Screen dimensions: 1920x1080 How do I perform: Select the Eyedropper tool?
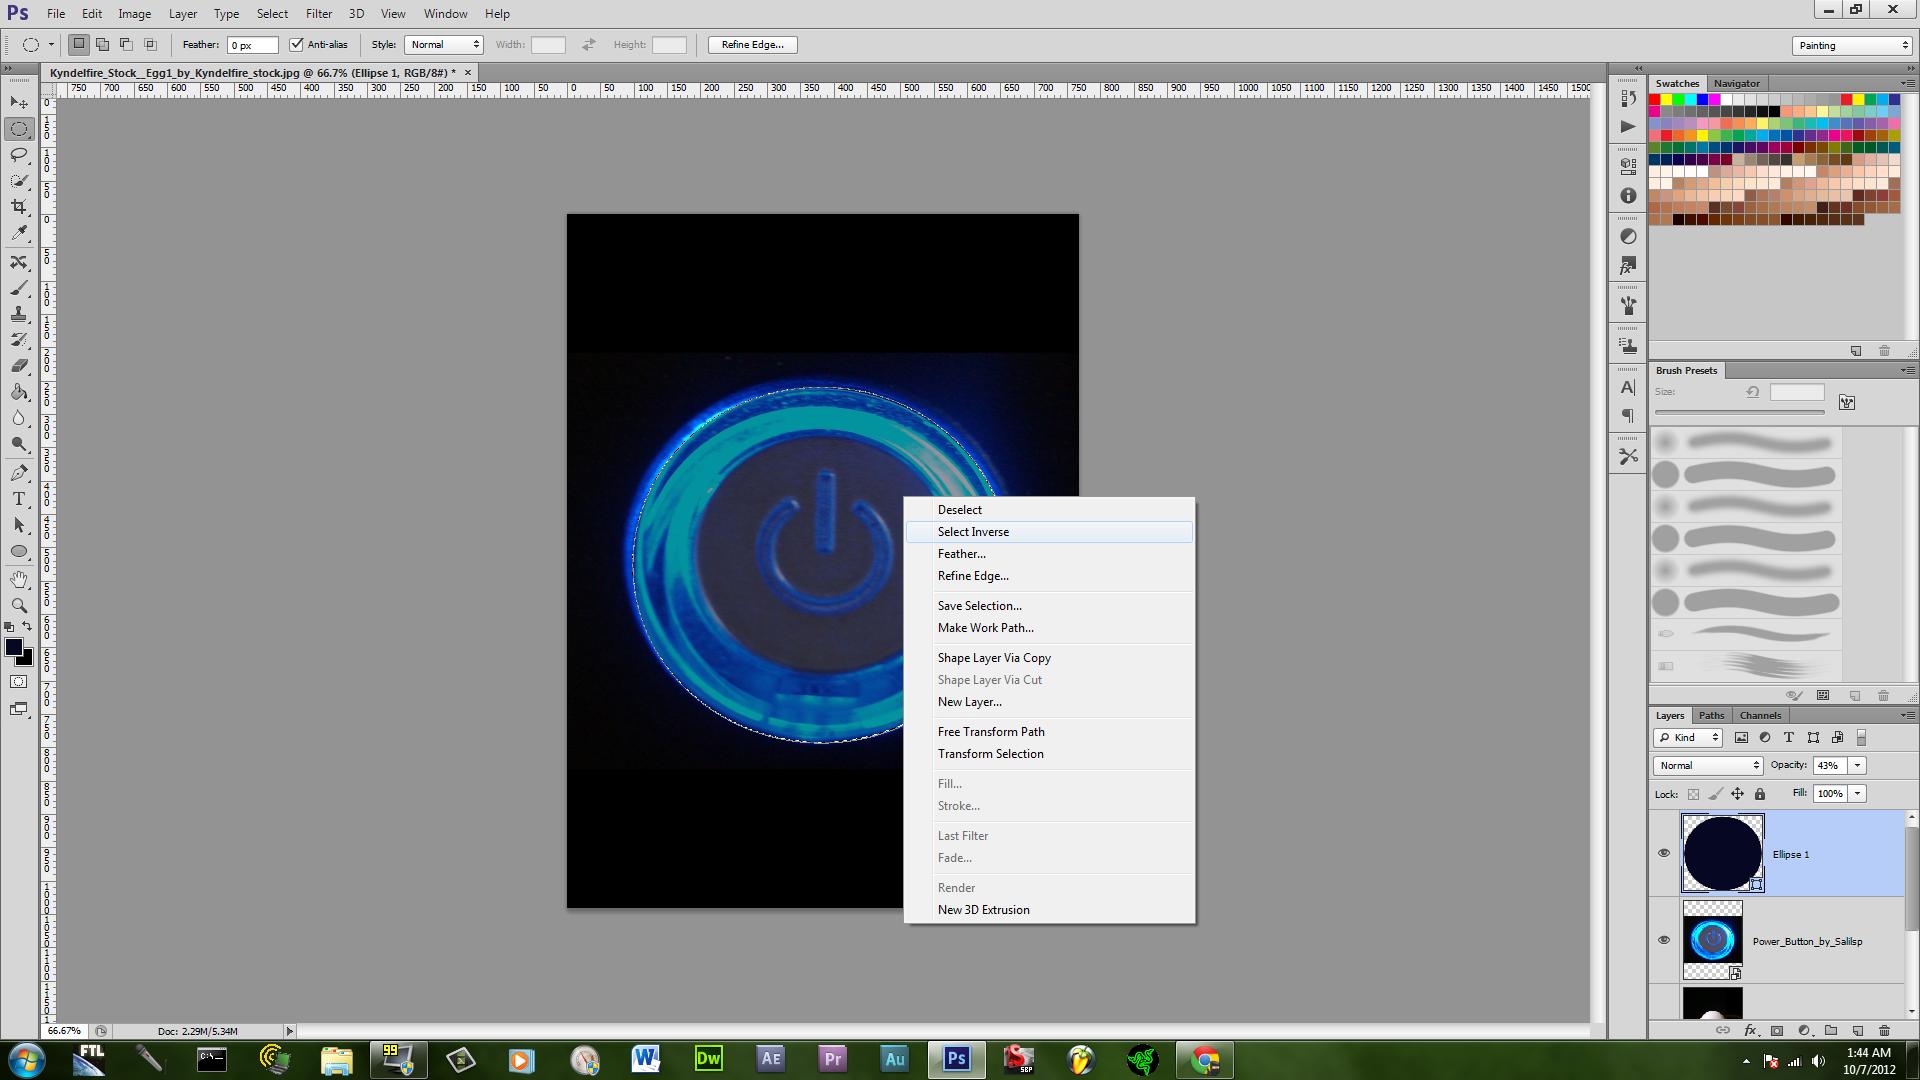(19, 233)
